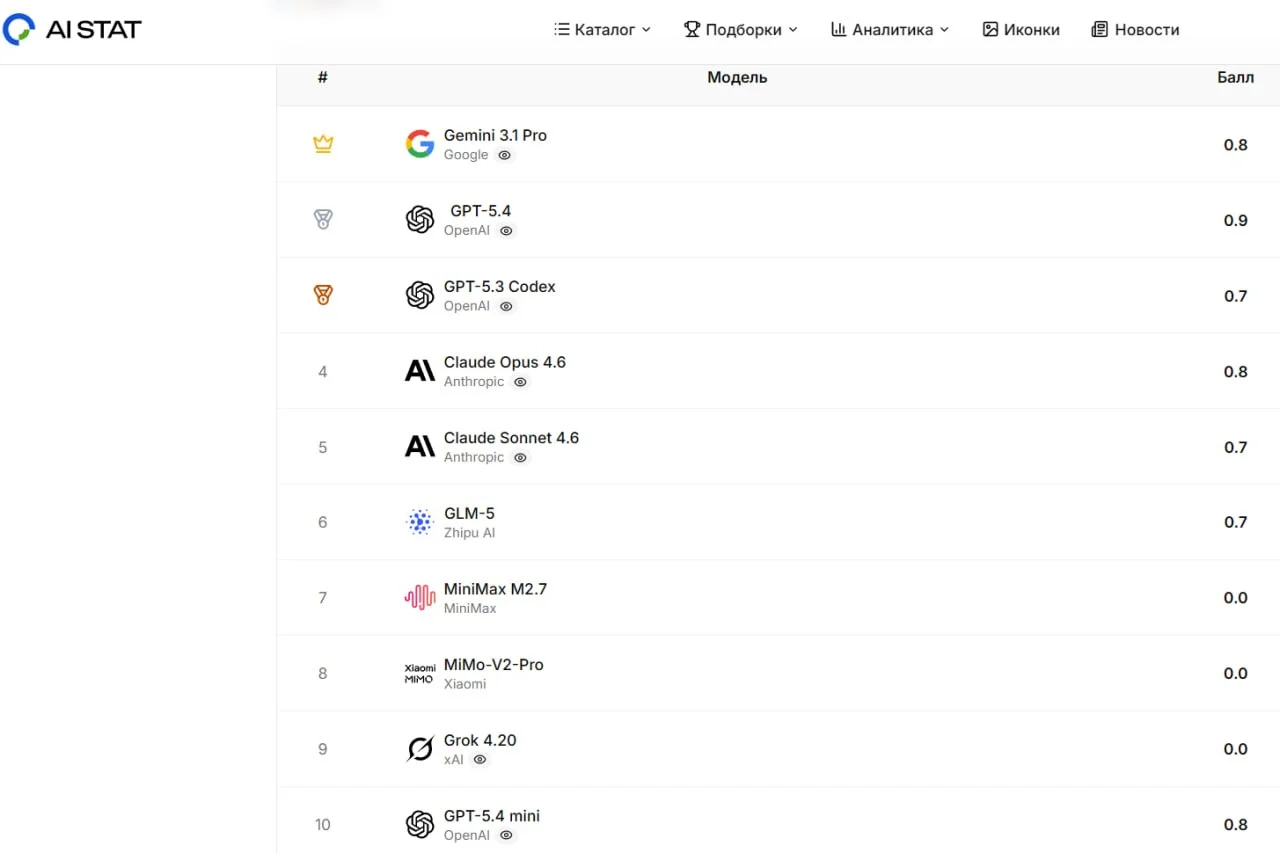The height and width of the screenshot is (853, 1280).
Task: Toggle the eye icon next to xAI
Action: point(480,760)
